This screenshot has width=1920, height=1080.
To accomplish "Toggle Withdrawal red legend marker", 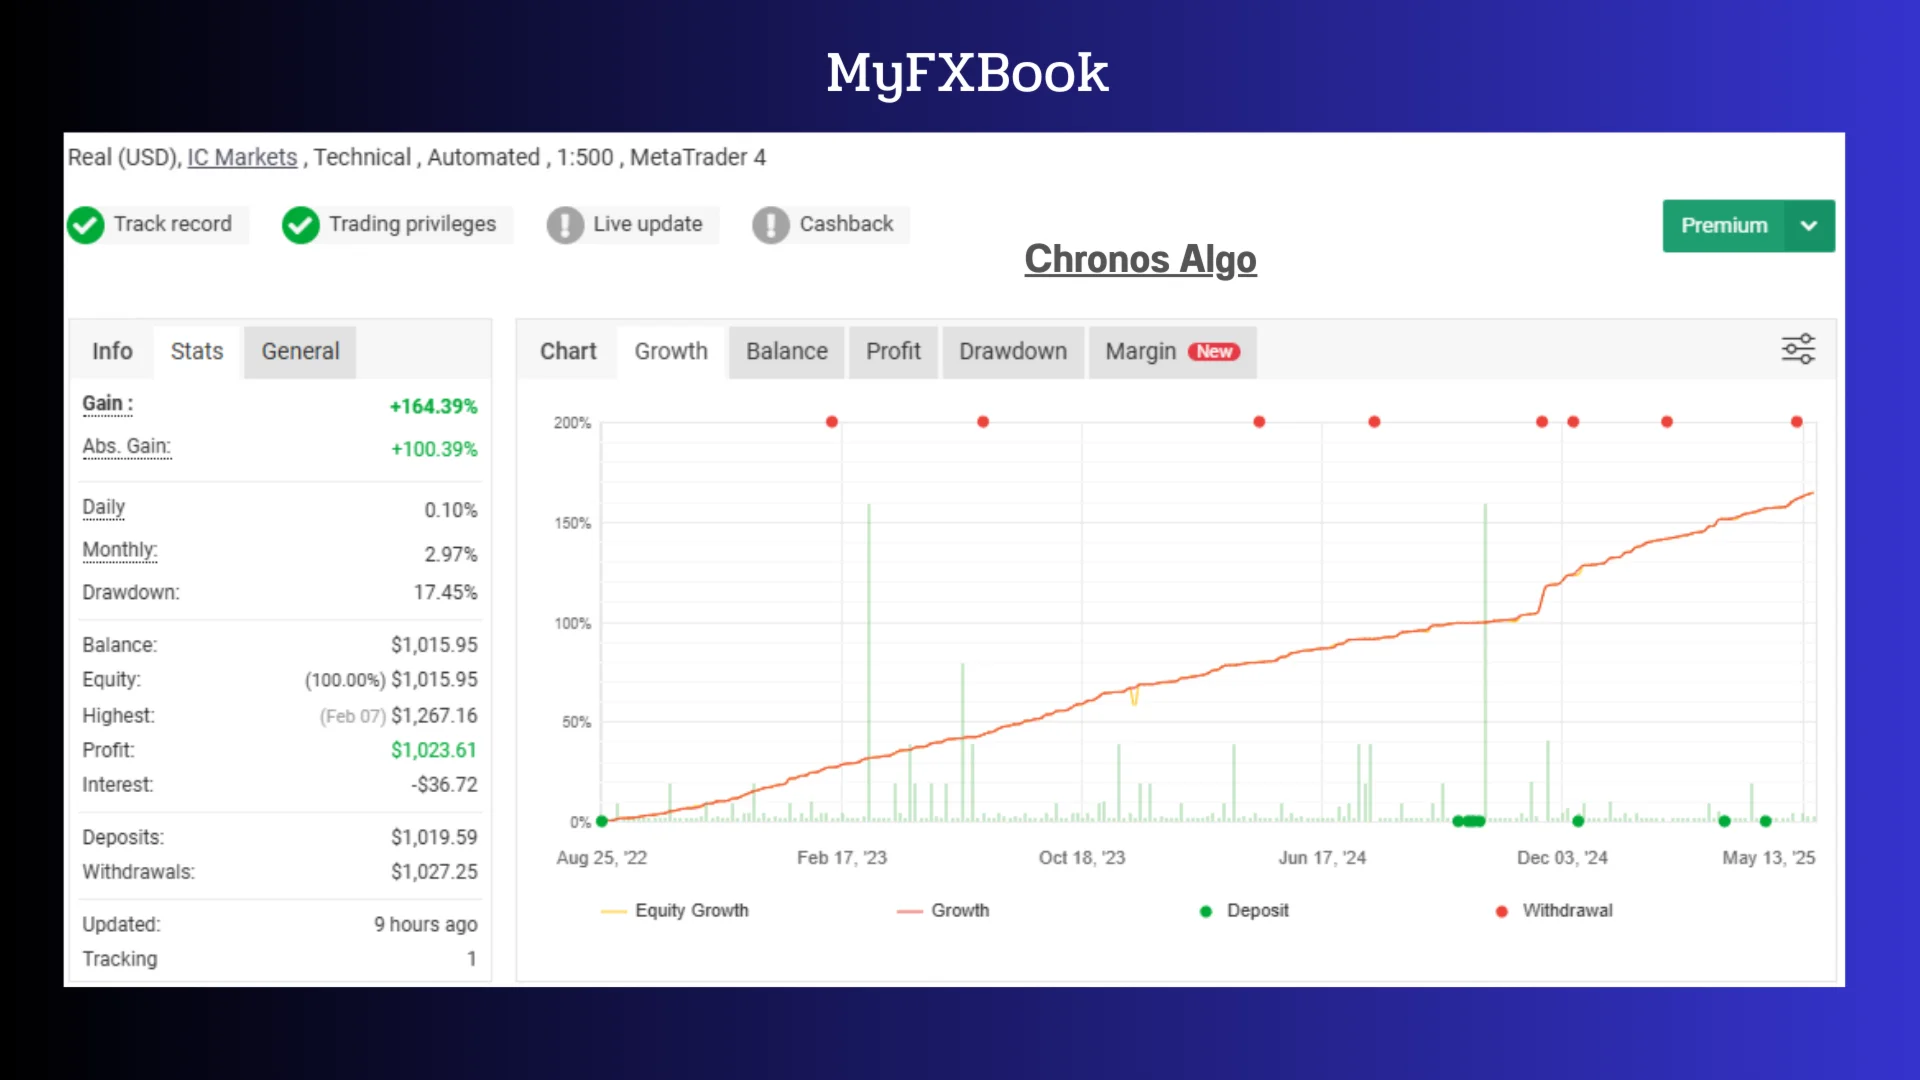I will (x=1501, y=911).
